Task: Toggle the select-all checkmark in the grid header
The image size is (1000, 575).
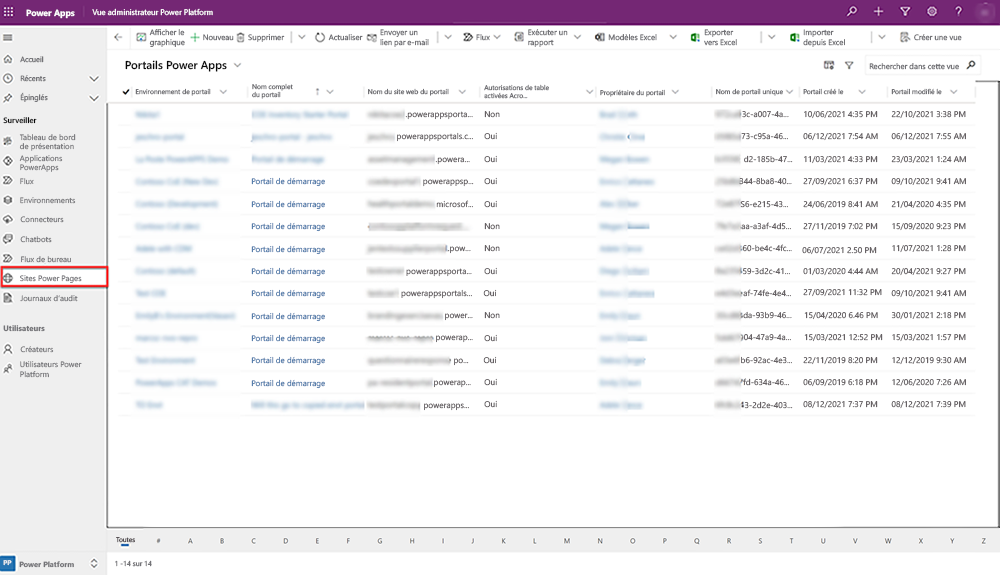Action: 126,92
